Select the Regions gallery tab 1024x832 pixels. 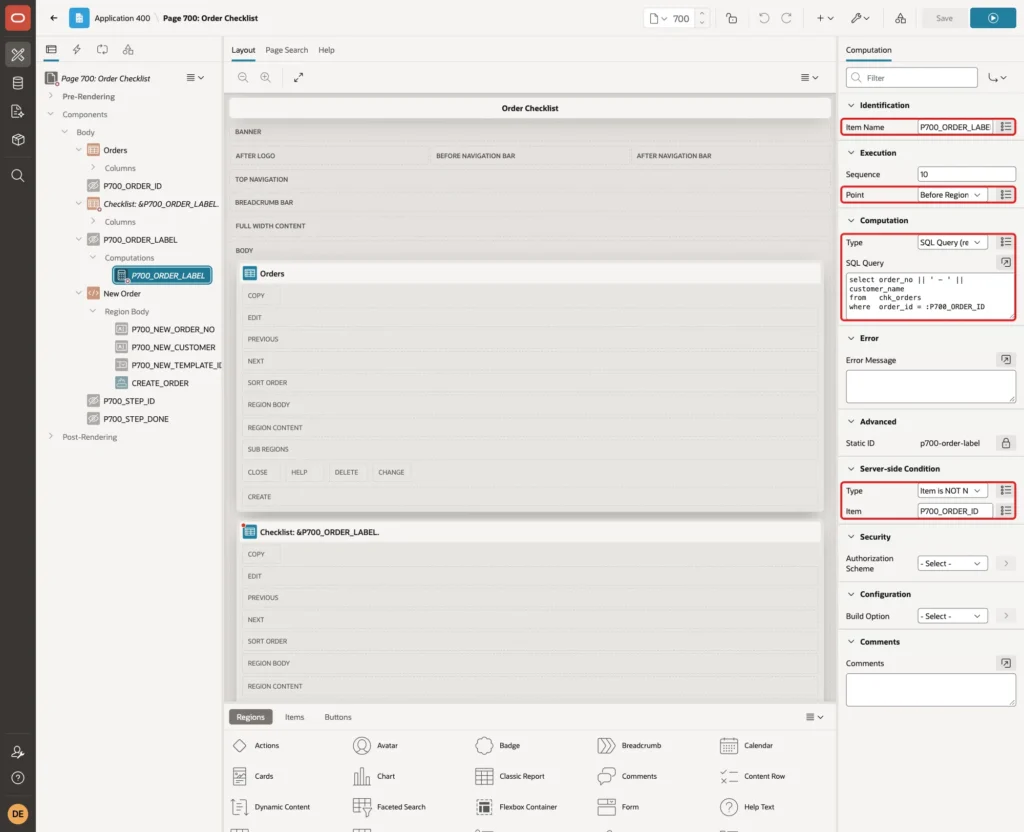(250, 717)
